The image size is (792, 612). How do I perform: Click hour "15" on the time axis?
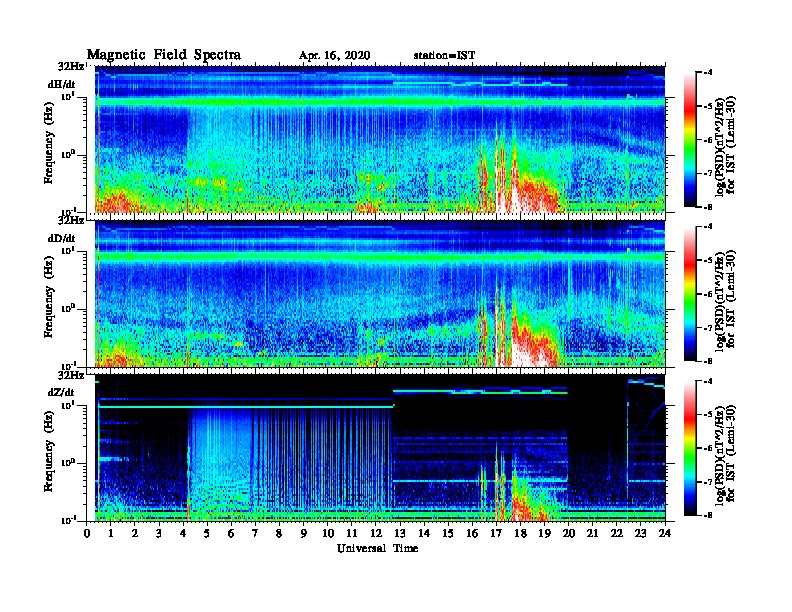click(x=448, y=533)
